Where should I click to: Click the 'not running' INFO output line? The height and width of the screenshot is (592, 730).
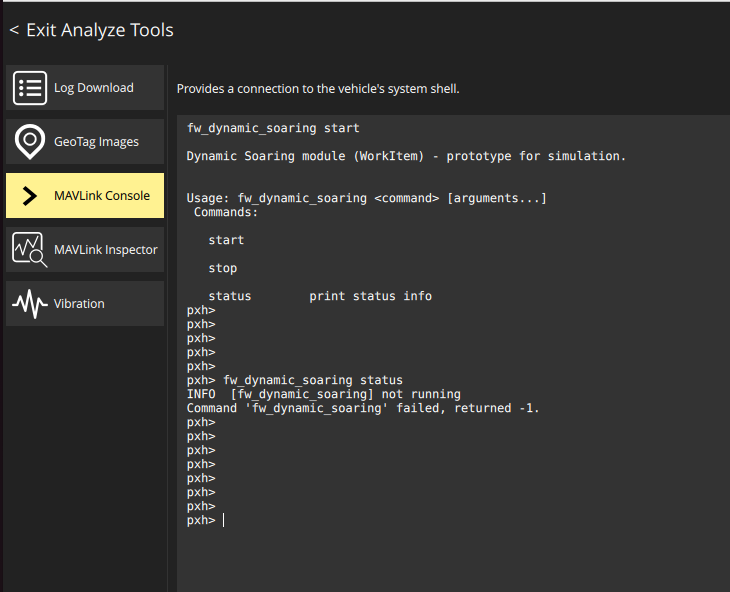(323, 394)
